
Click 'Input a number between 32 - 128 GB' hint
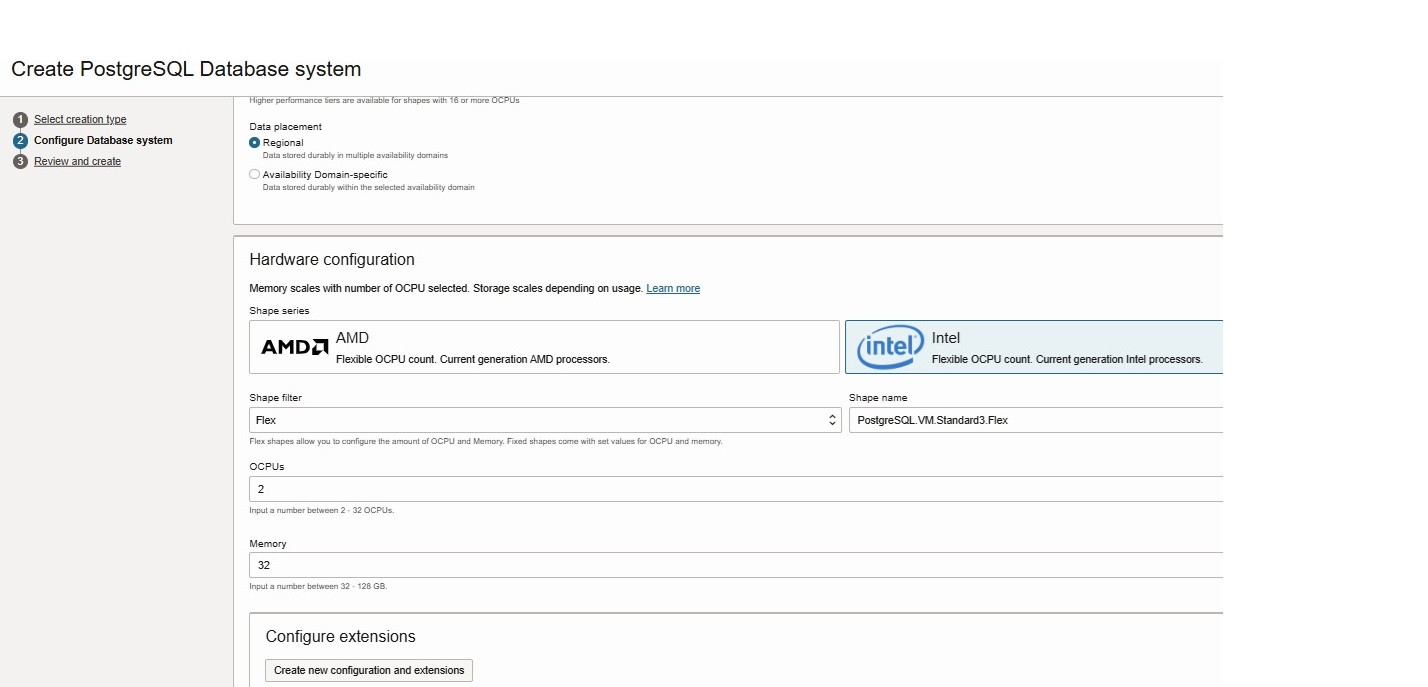tap(318, 586)
